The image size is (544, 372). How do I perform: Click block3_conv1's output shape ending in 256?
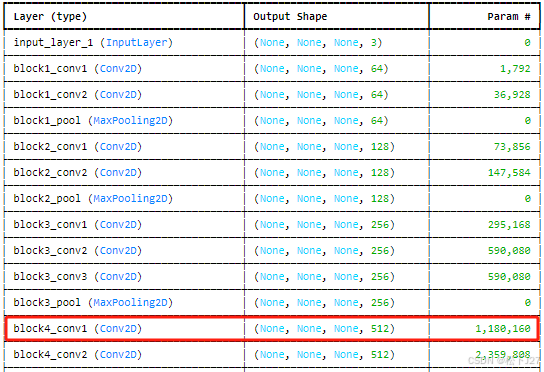tap(324, 225)
